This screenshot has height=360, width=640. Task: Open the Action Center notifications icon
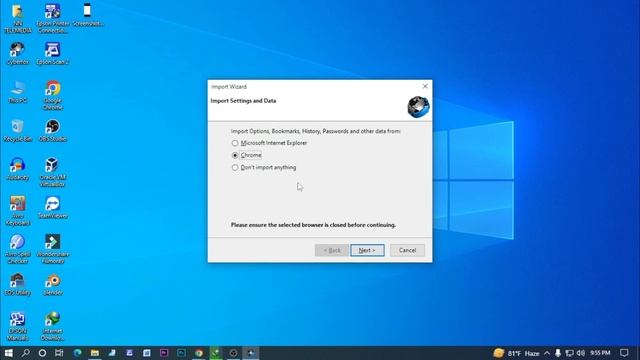click(624, 353)
